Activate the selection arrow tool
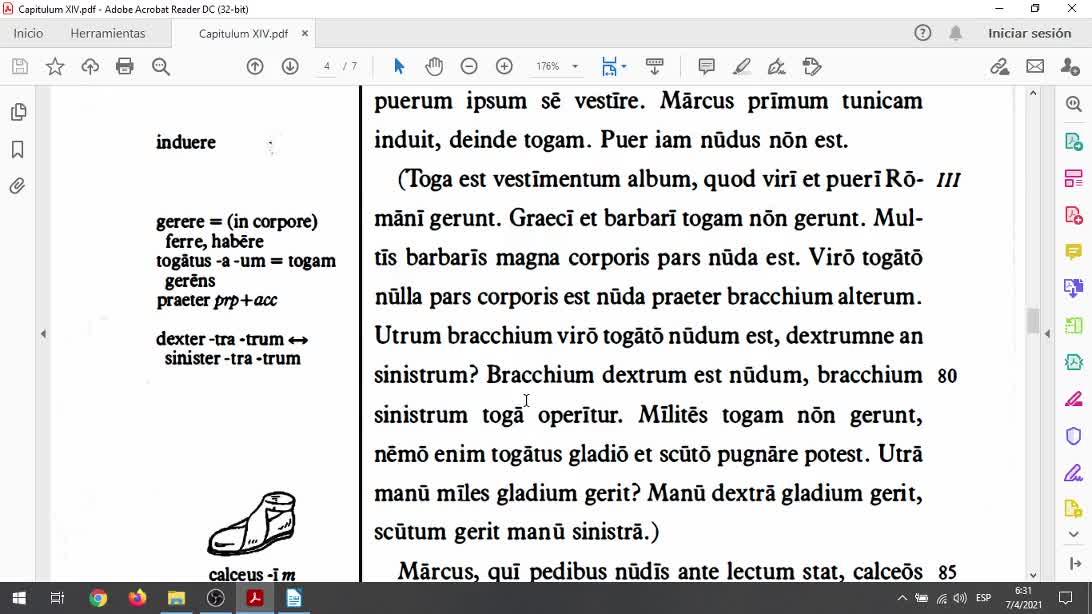Screen dimensions: 1092x614 click(398, 66)
